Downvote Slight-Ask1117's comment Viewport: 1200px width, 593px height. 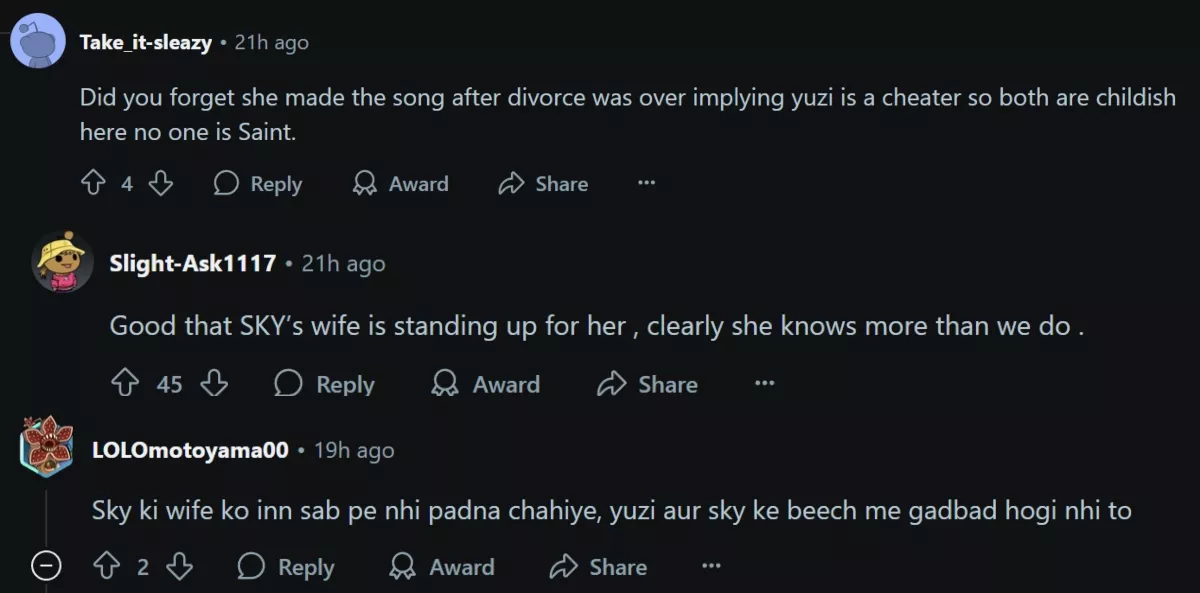[214, 385]
